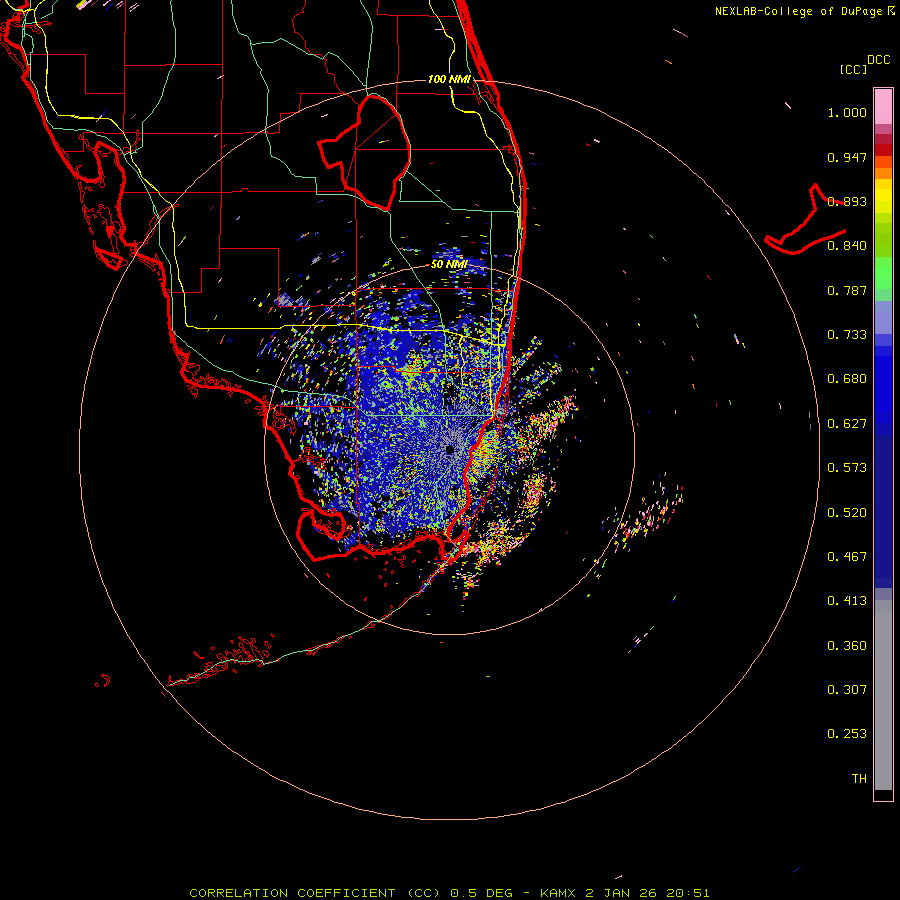Screen dimensions: 900x900
Task: Click the 0.680 color scale value
Action: 847,379
